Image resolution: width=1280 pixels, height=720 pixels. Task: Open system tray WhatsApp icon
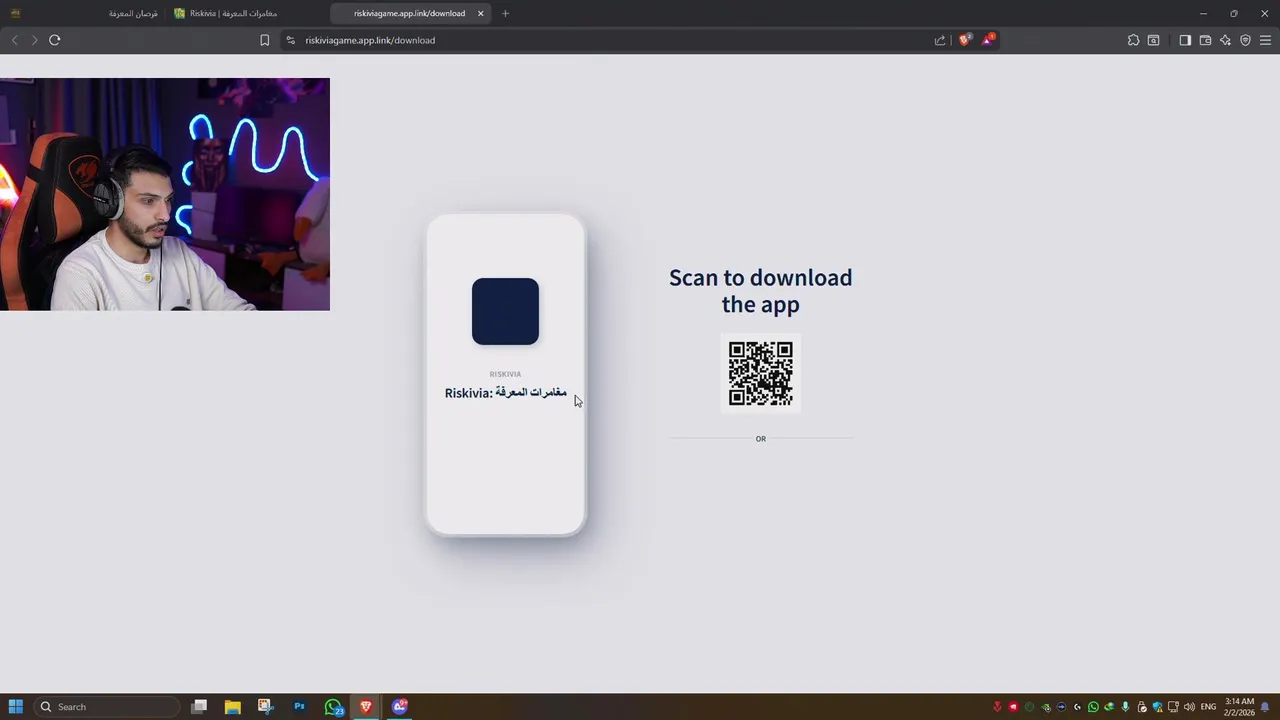tap(1093, 707)
